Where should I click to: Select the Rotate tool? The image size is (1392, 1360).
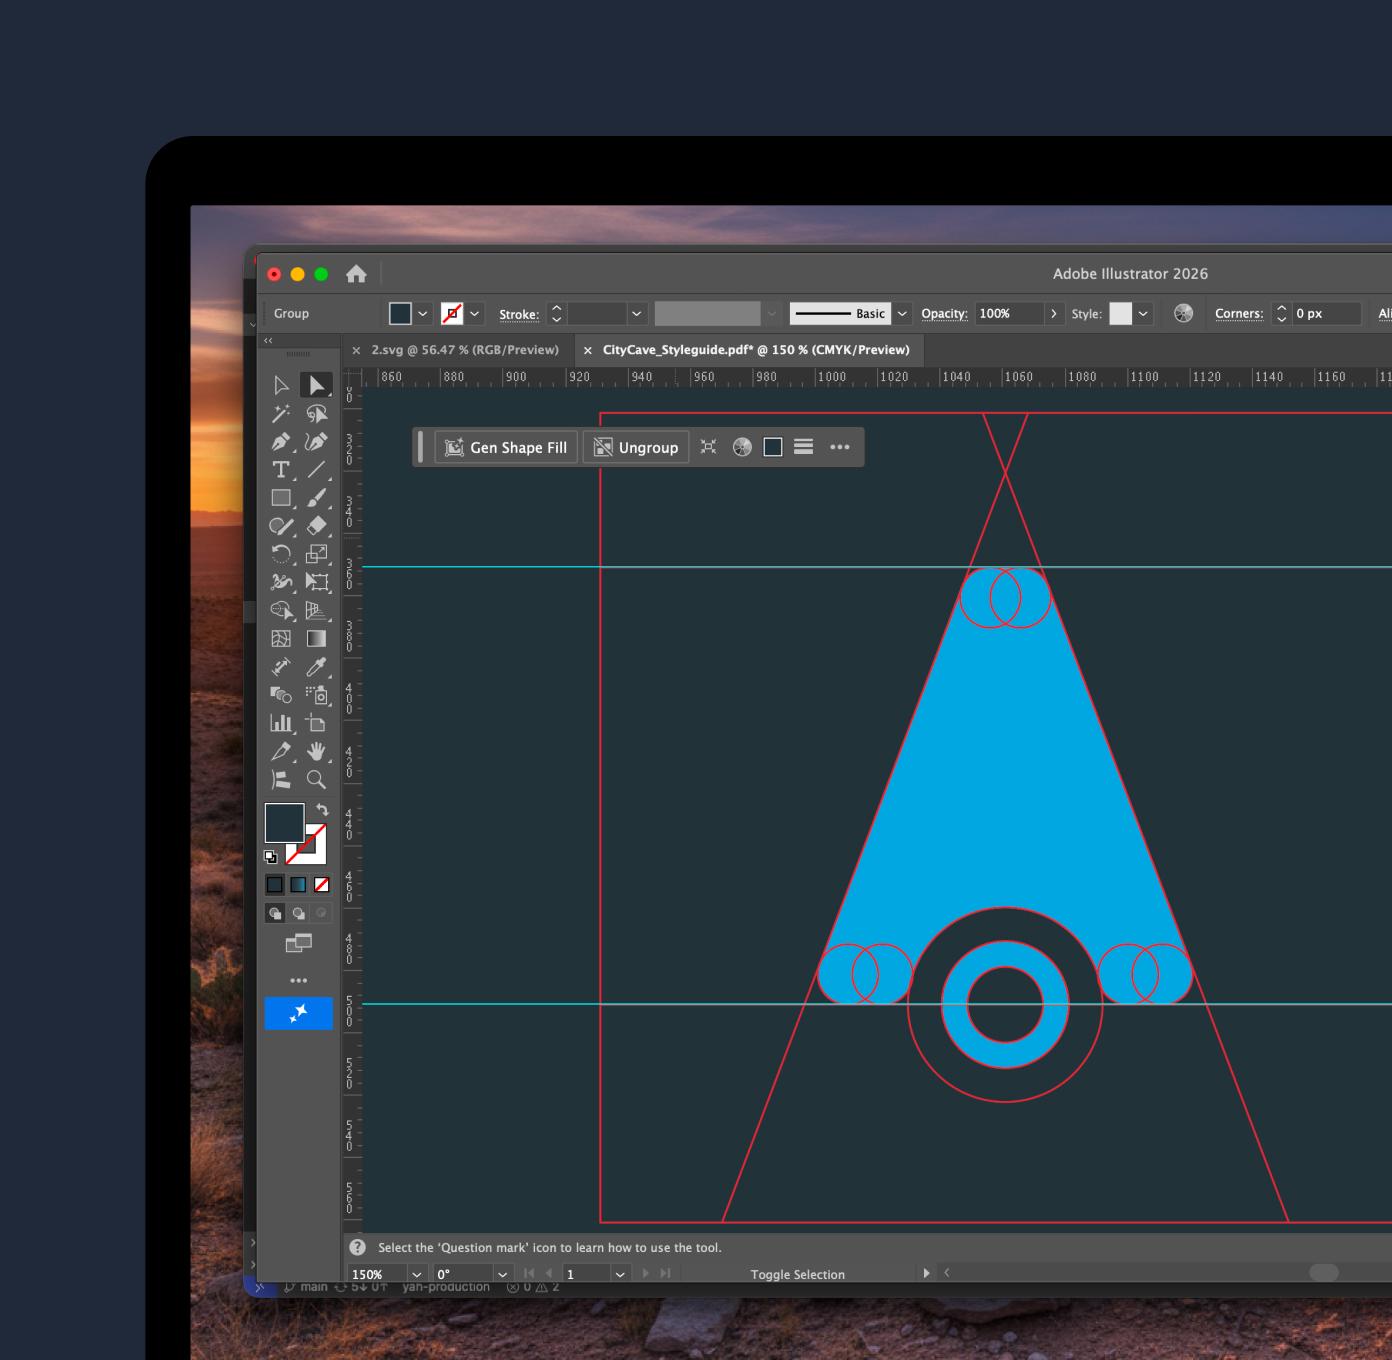click(x=281, y=554)
